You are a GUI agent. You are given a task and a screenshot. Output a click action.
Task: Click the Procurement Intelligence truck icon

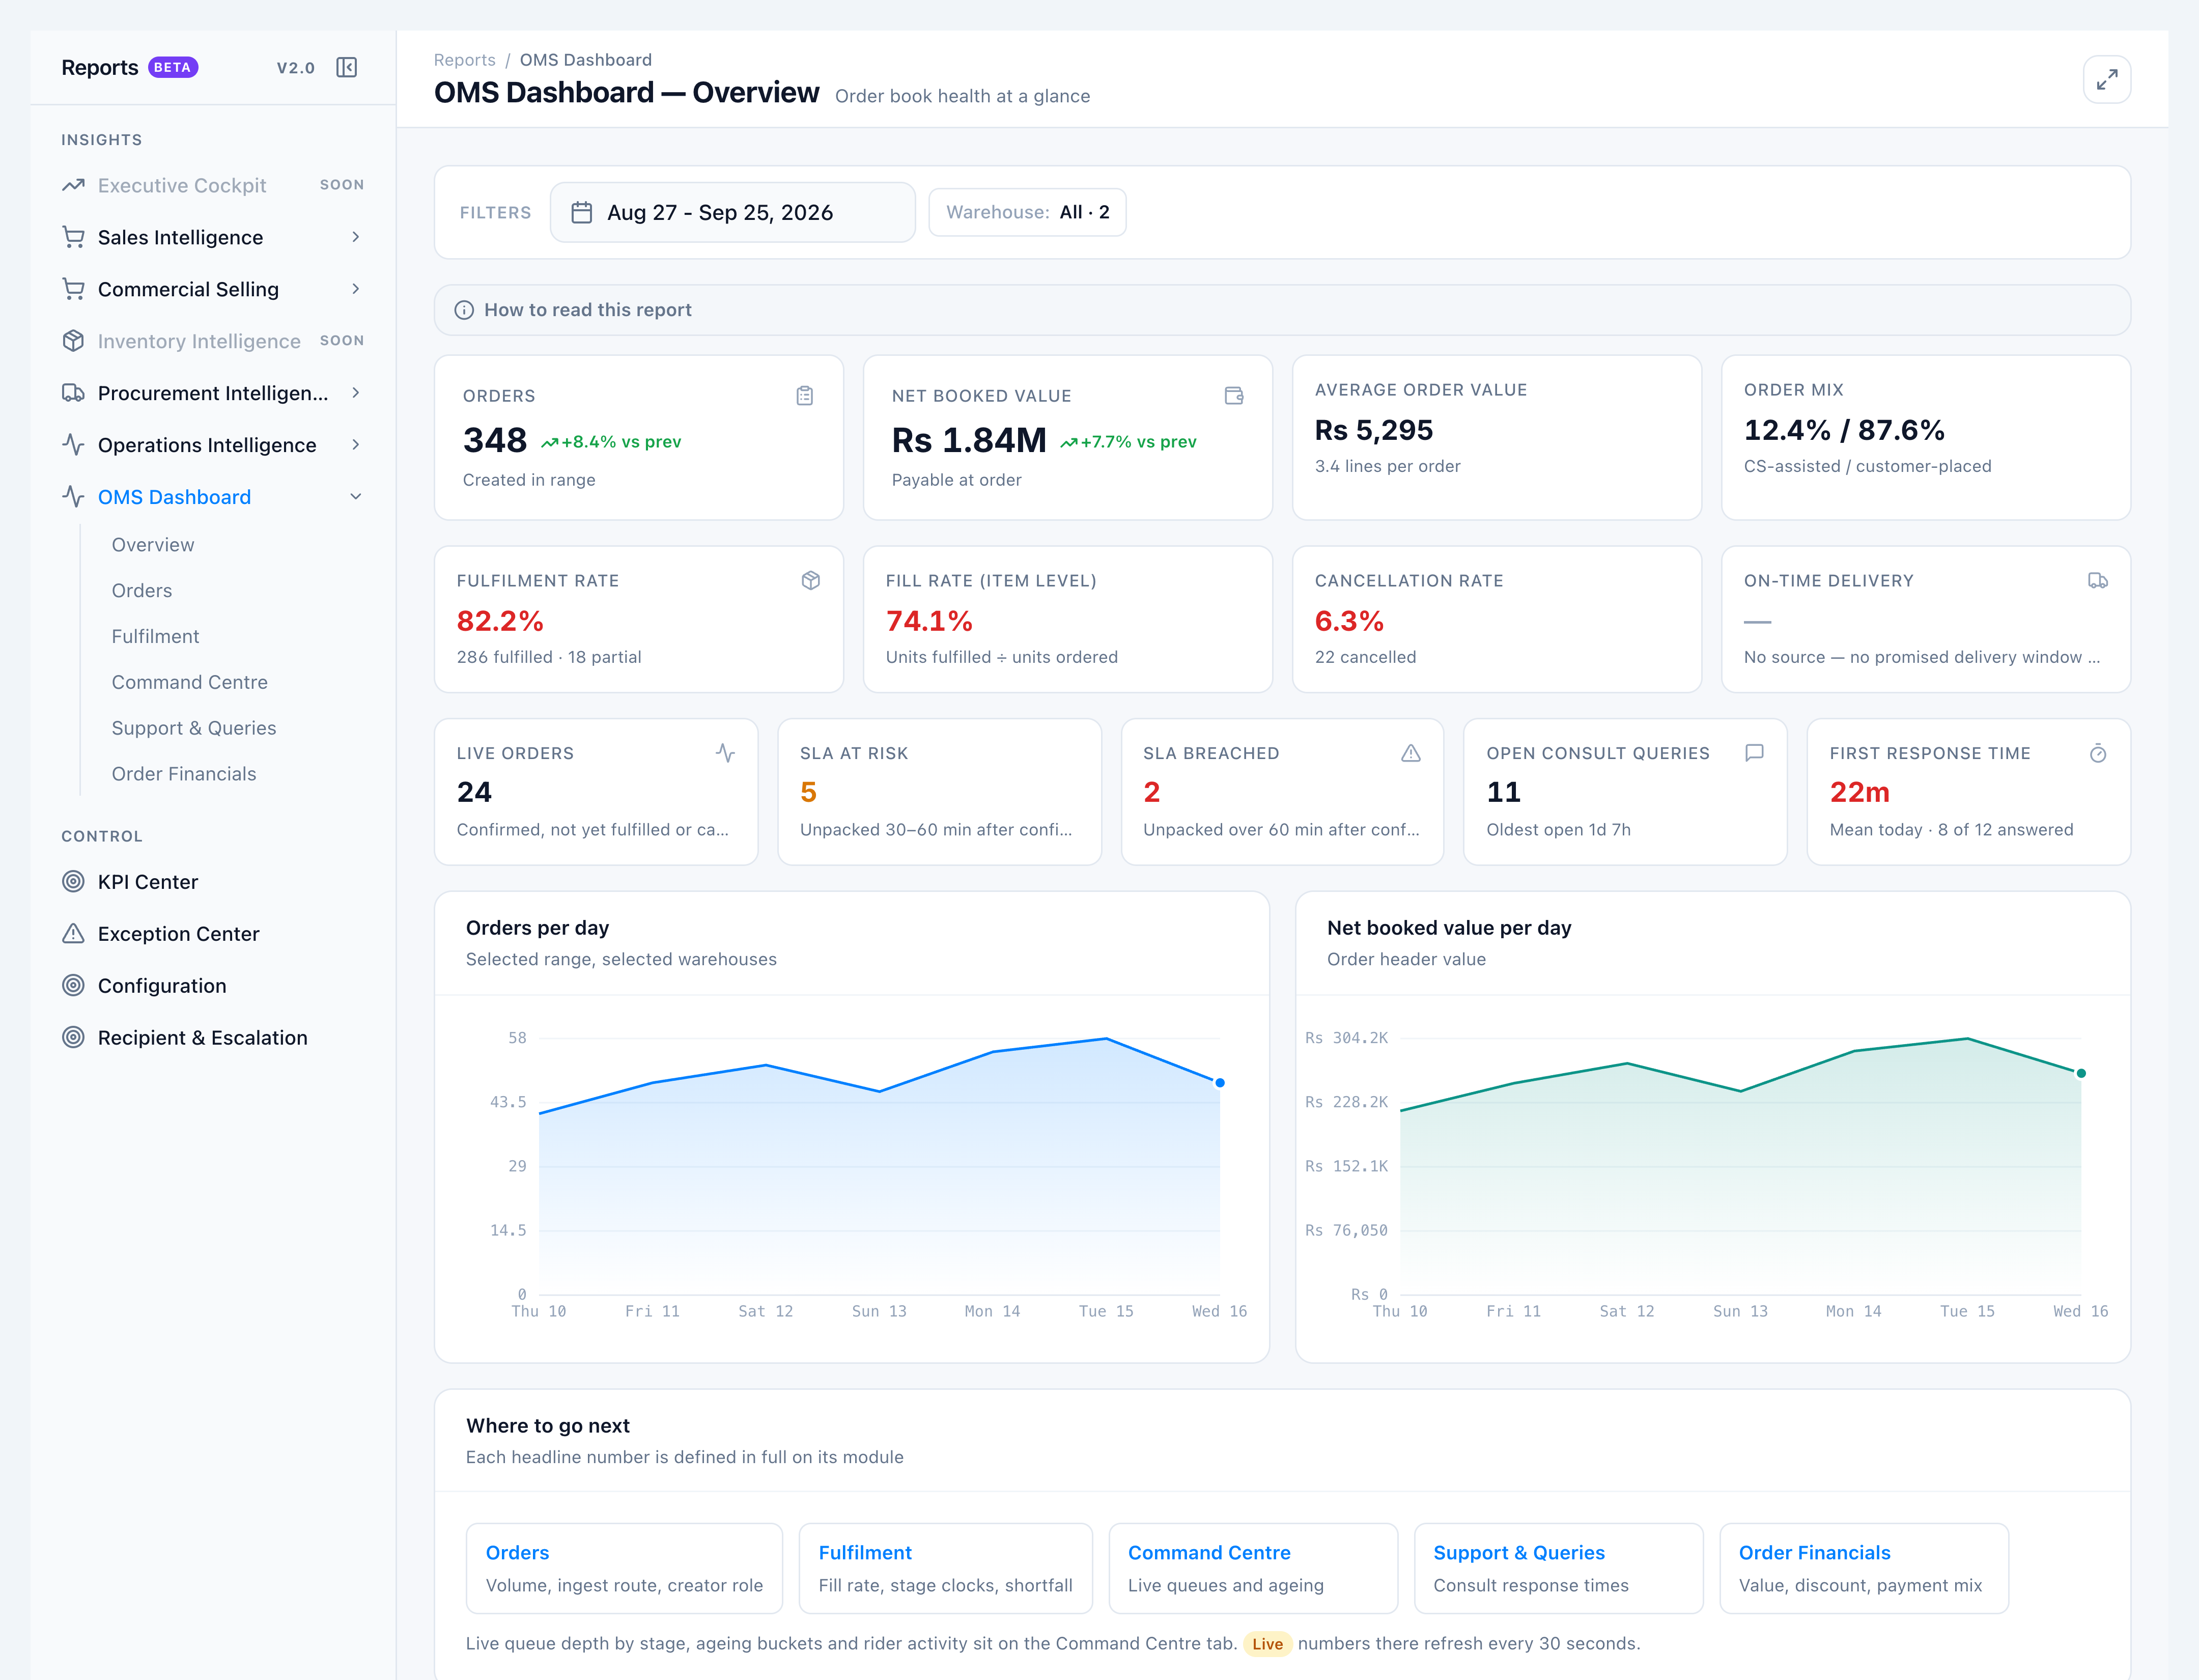click(x=73, y=393)
